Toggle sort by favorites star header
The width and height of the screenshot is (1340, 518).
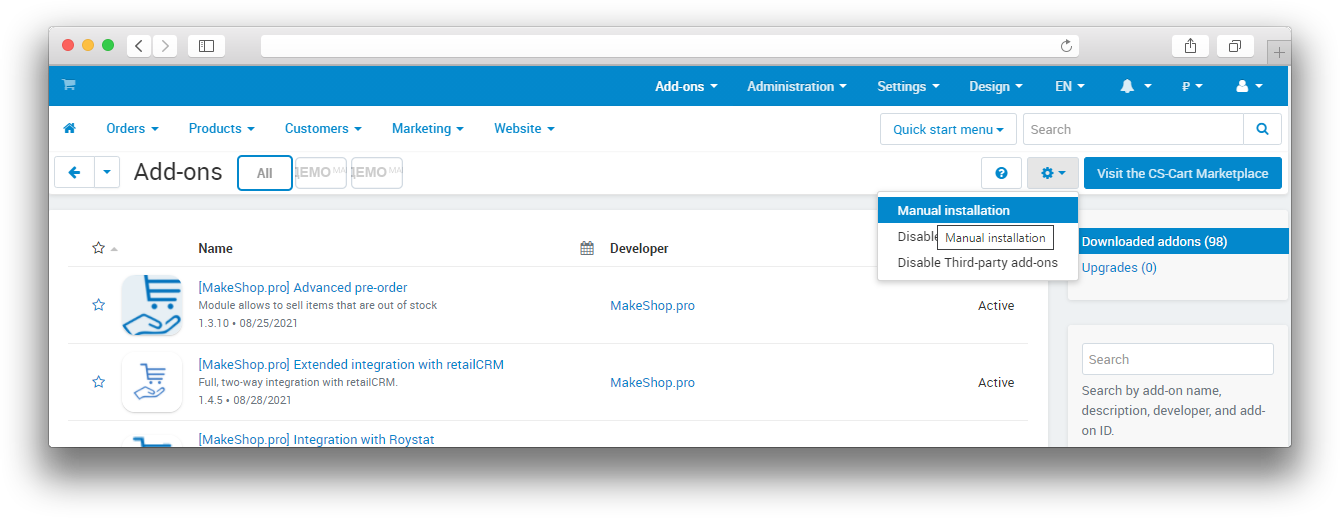tap(99, 248)
